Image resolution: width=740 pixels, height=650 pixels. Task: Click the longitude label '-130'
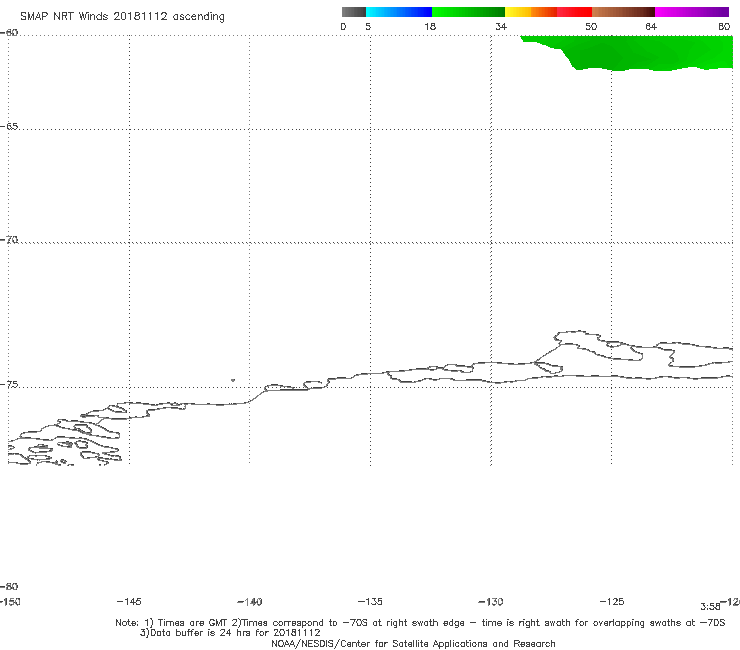[491, 602]
